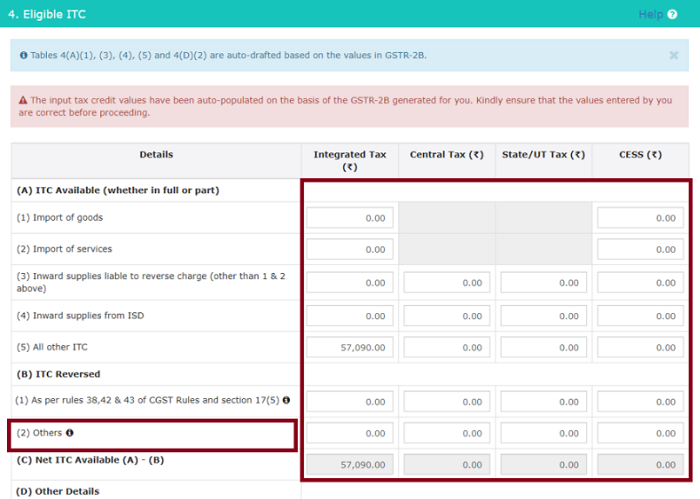700x499 pixels.
Task: Click info icon beside Others row
Action: [x=70, y=433]
